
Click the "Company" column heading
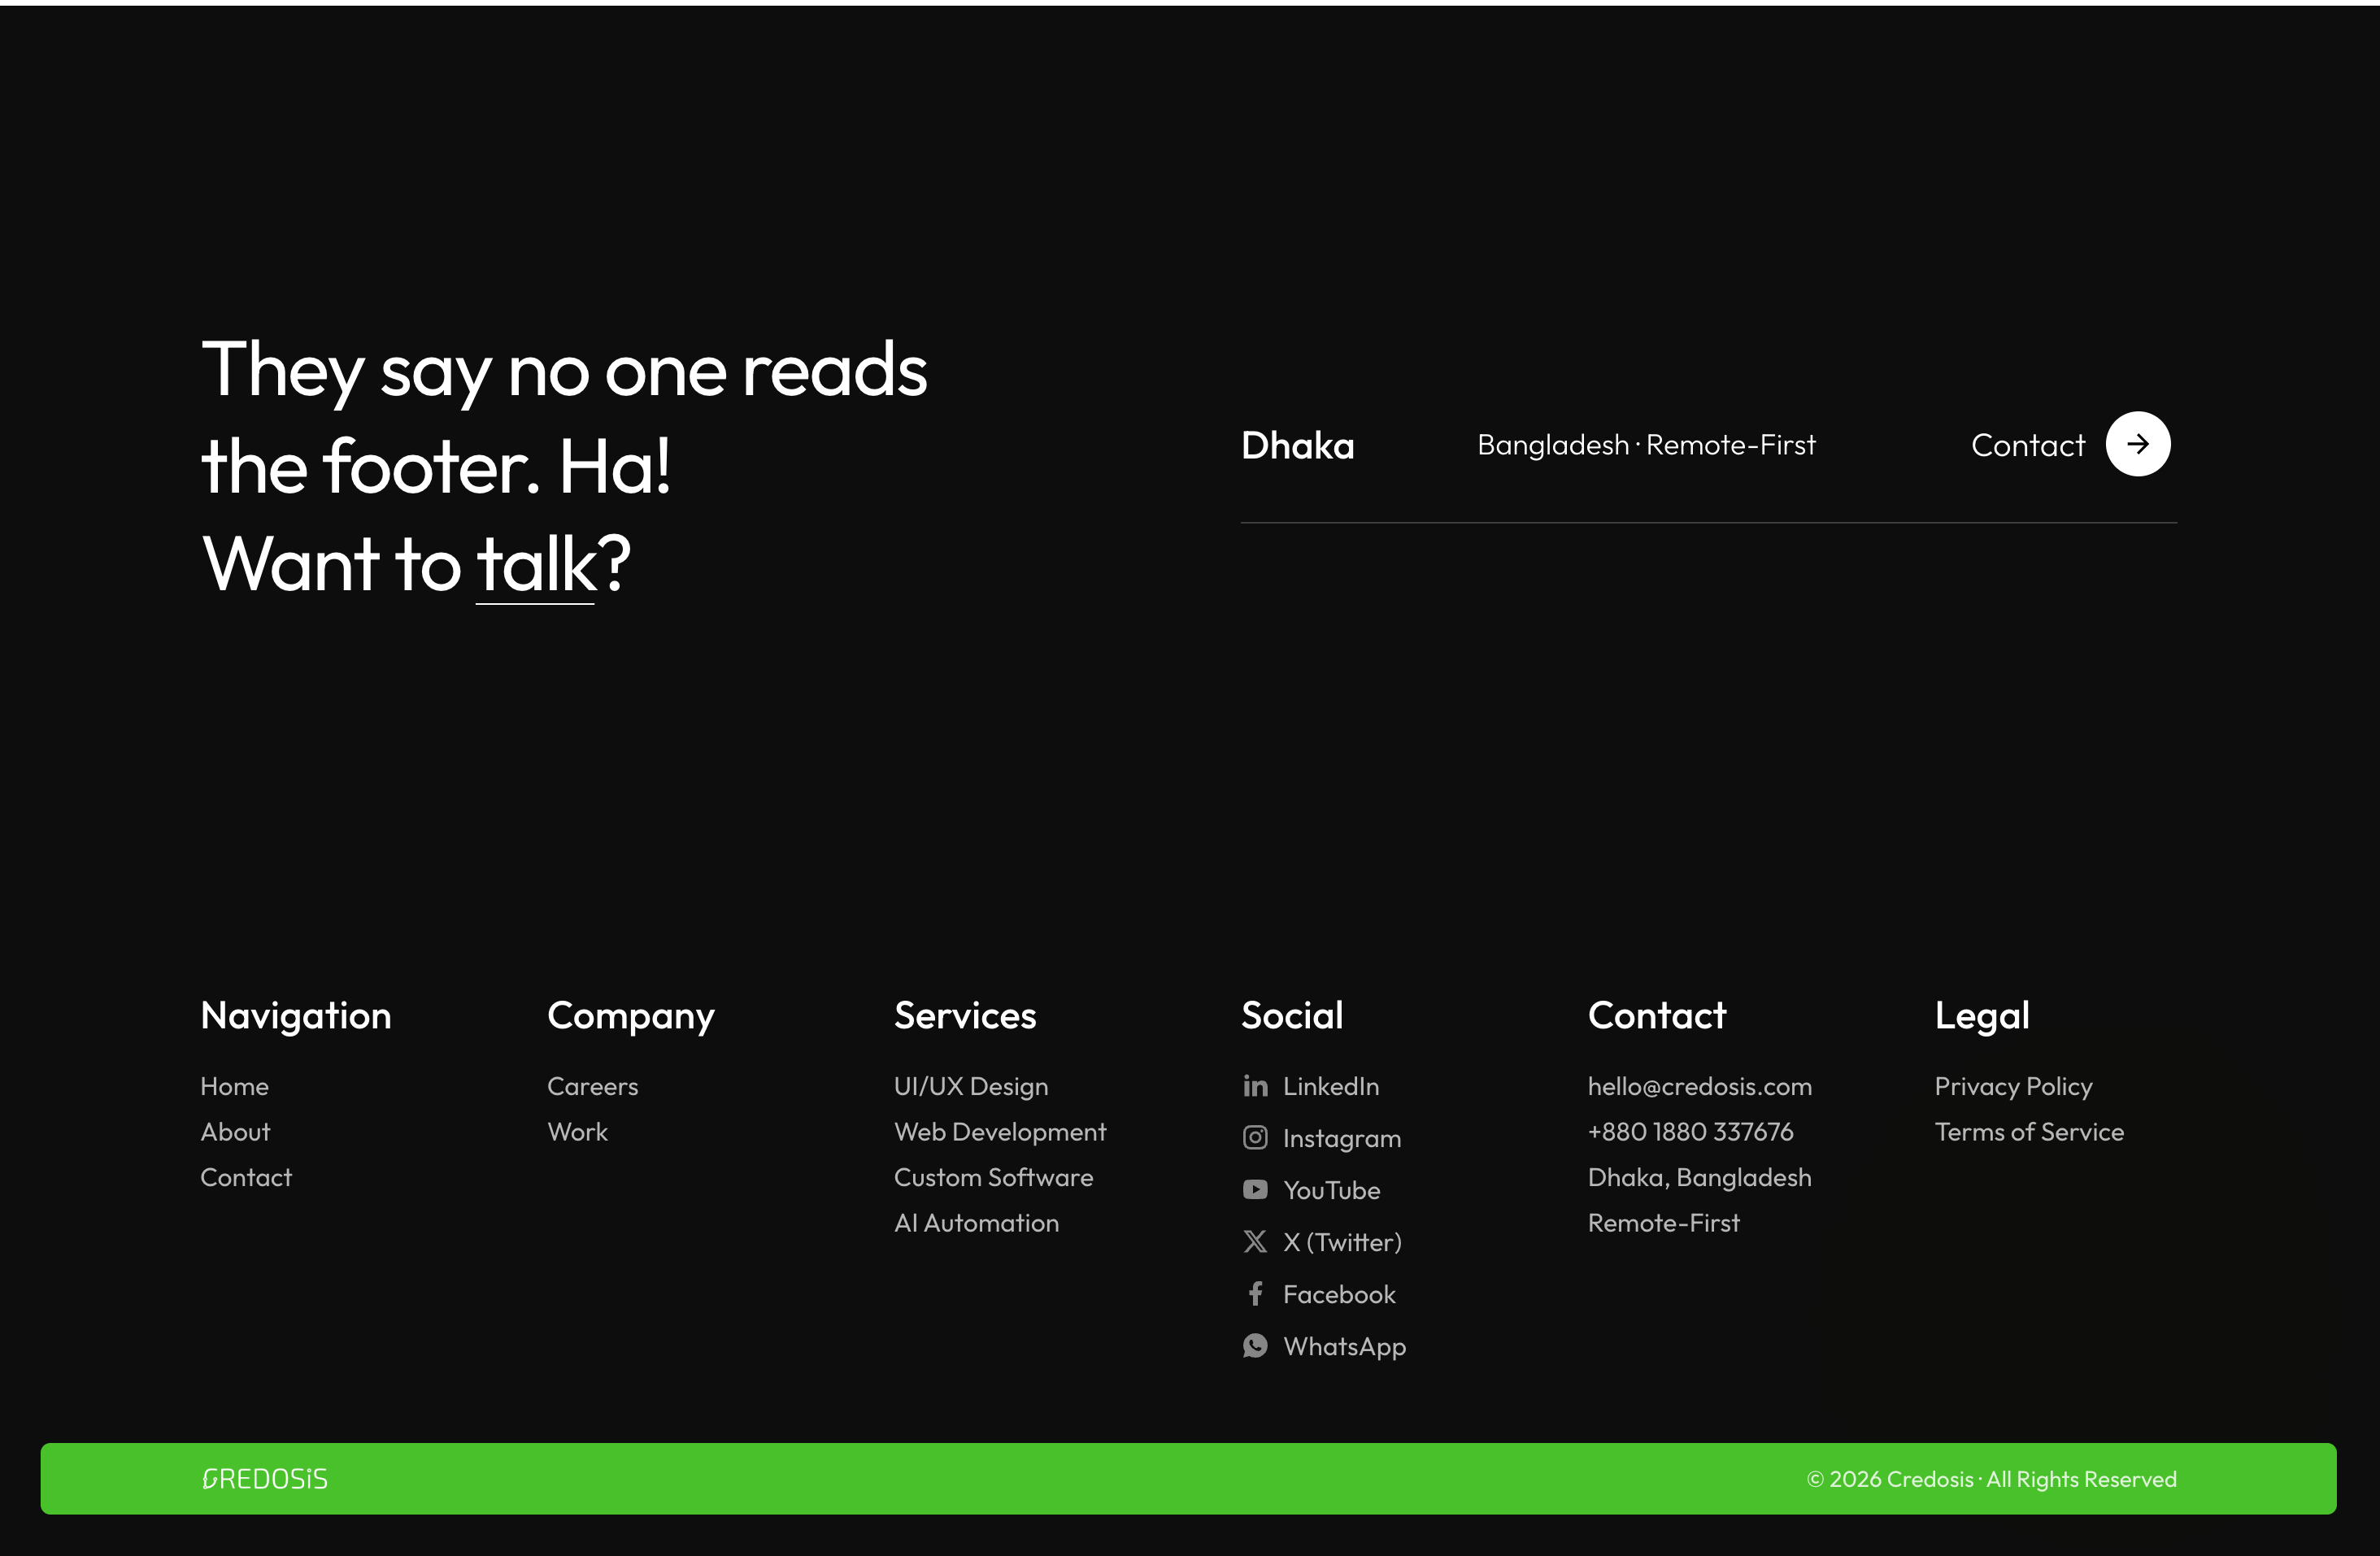(631, 1016)
